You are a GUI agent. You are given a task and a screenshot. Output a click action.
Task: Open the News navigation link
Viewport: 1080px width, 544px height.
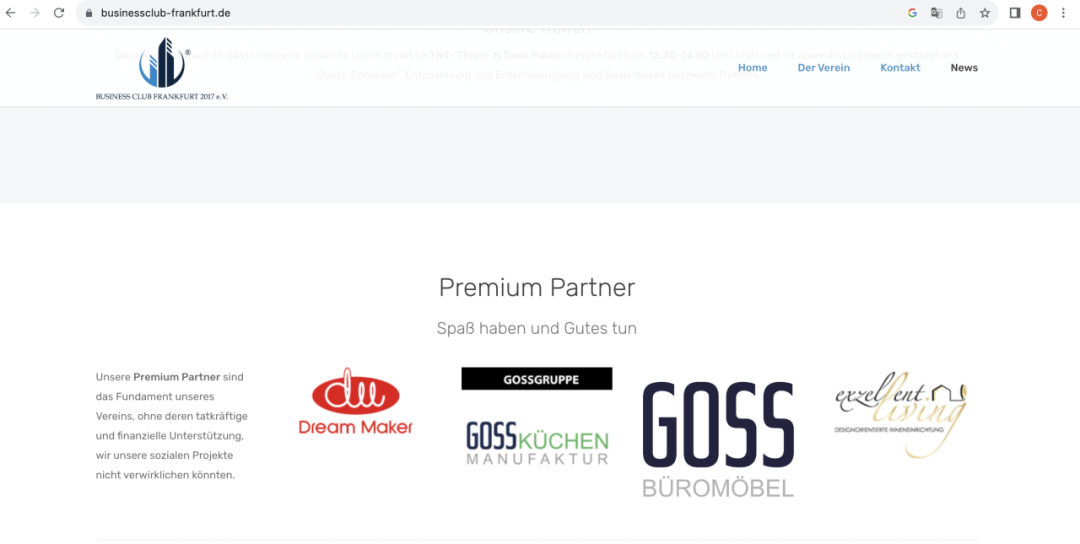tap(964, 67)
